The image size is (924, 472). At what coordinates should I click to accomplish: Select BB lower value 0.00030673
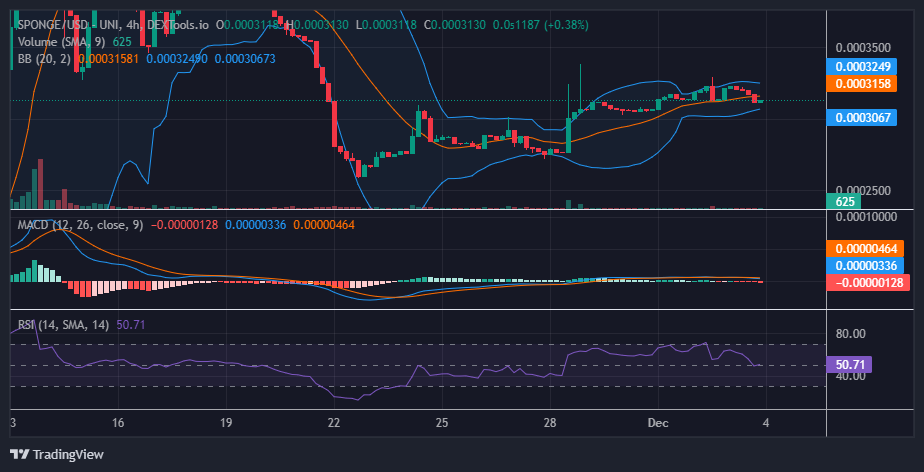coord(245,59)
